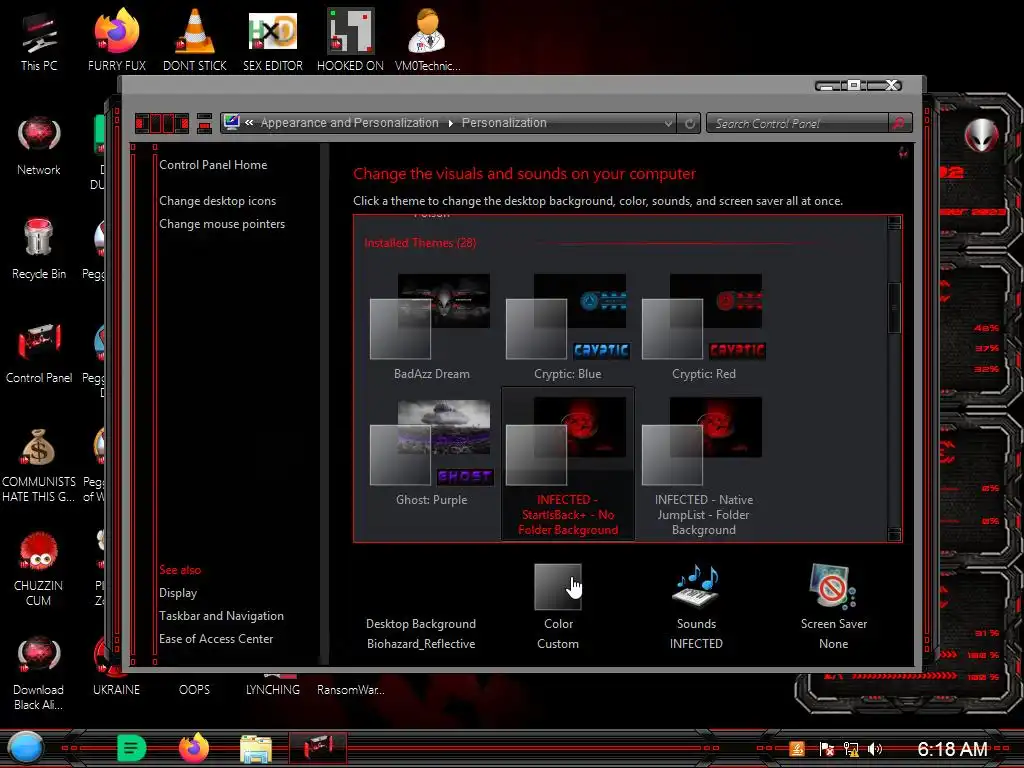
Task: Click the navigation back/forward buttons block
Action: pyautogui.click(x=162, y=123)
